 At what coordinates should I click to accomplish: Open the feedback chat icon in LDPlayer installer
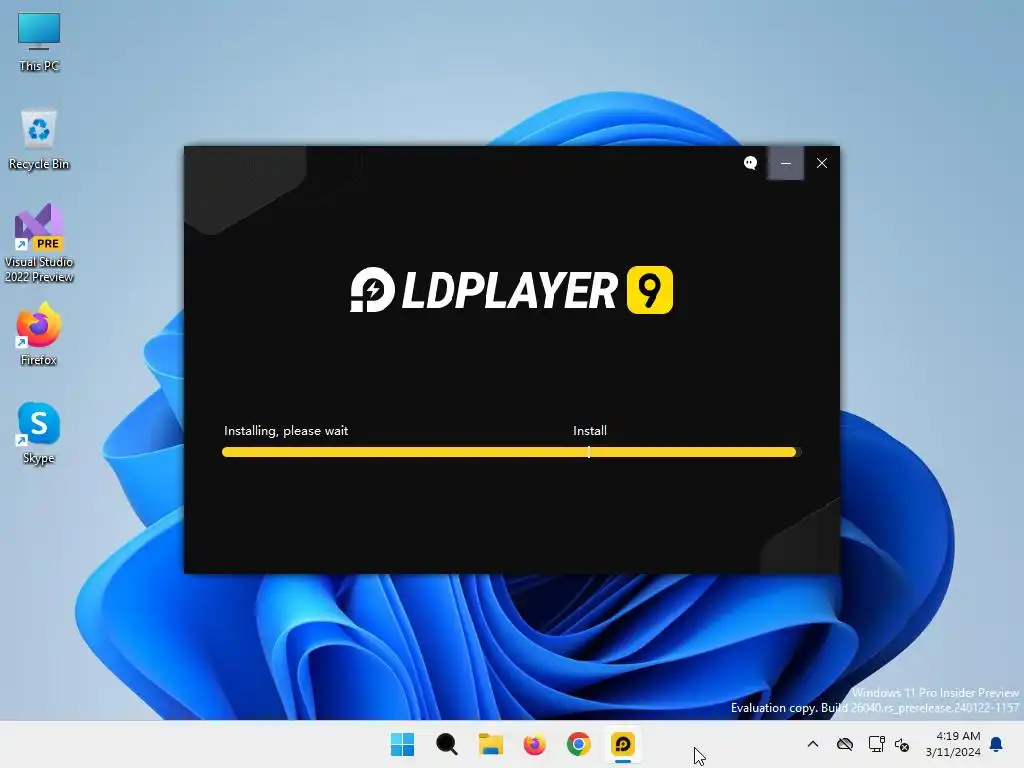point(750,163)
